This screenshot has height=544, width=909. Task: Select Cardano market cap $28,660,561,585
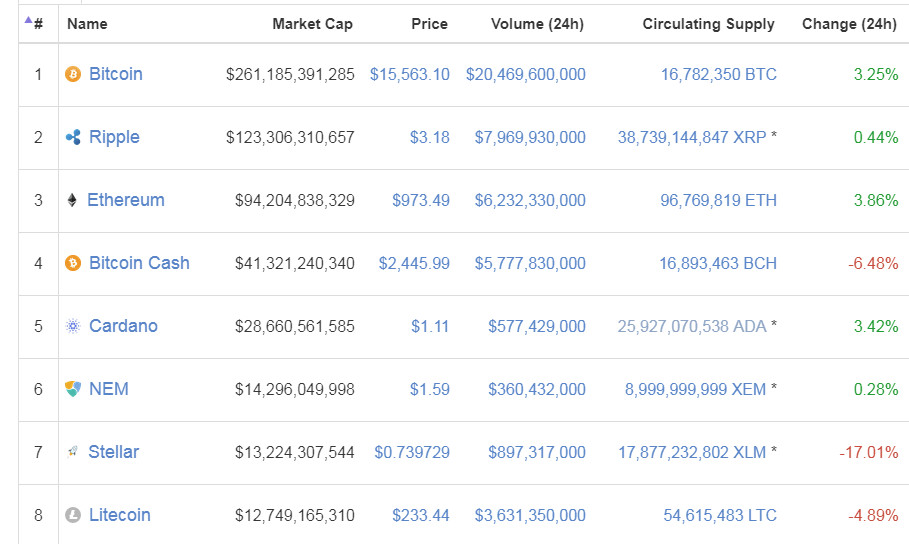(294, 327)
